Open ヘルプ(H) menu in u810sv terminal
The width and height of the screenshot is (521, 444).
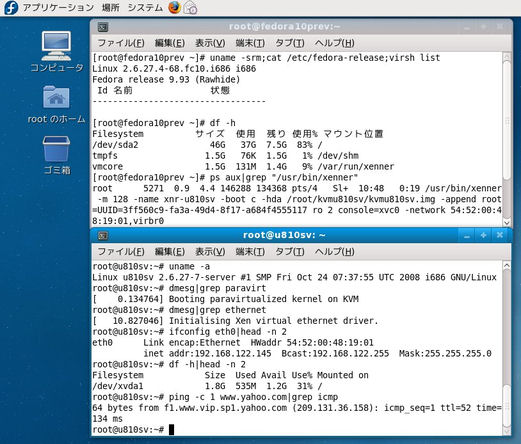tap(334, 252)
